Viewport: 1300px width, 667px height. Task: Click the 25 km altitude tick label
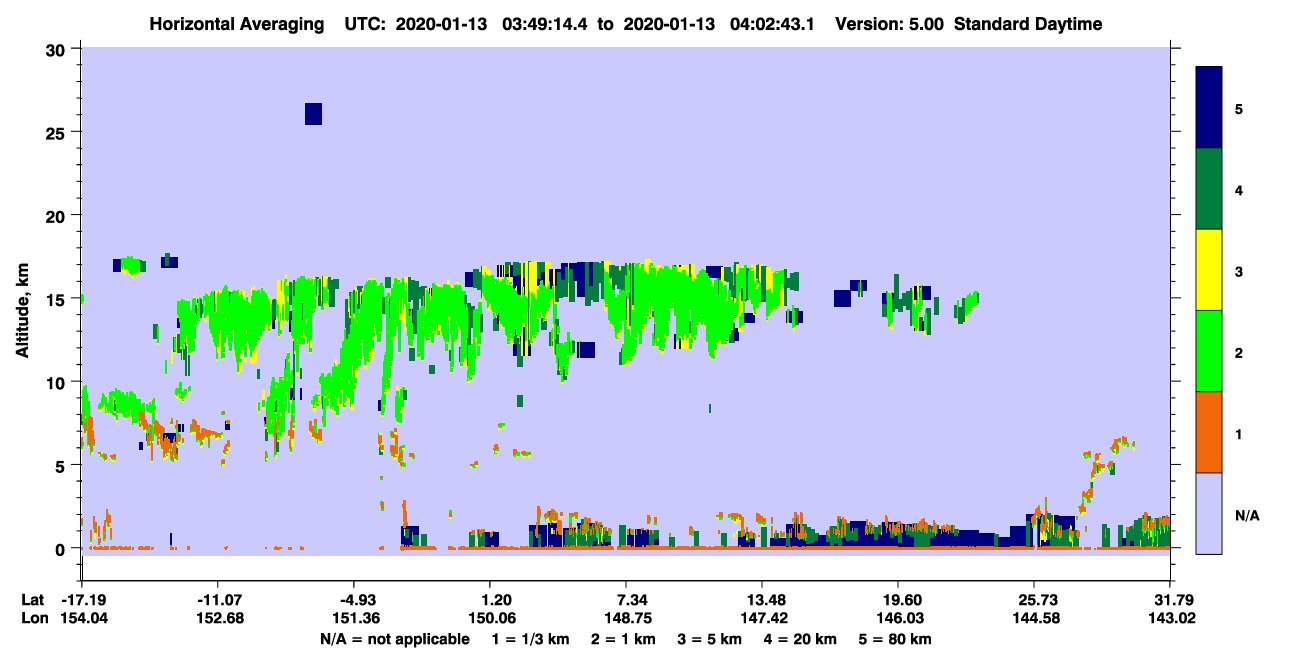point(58,132)
